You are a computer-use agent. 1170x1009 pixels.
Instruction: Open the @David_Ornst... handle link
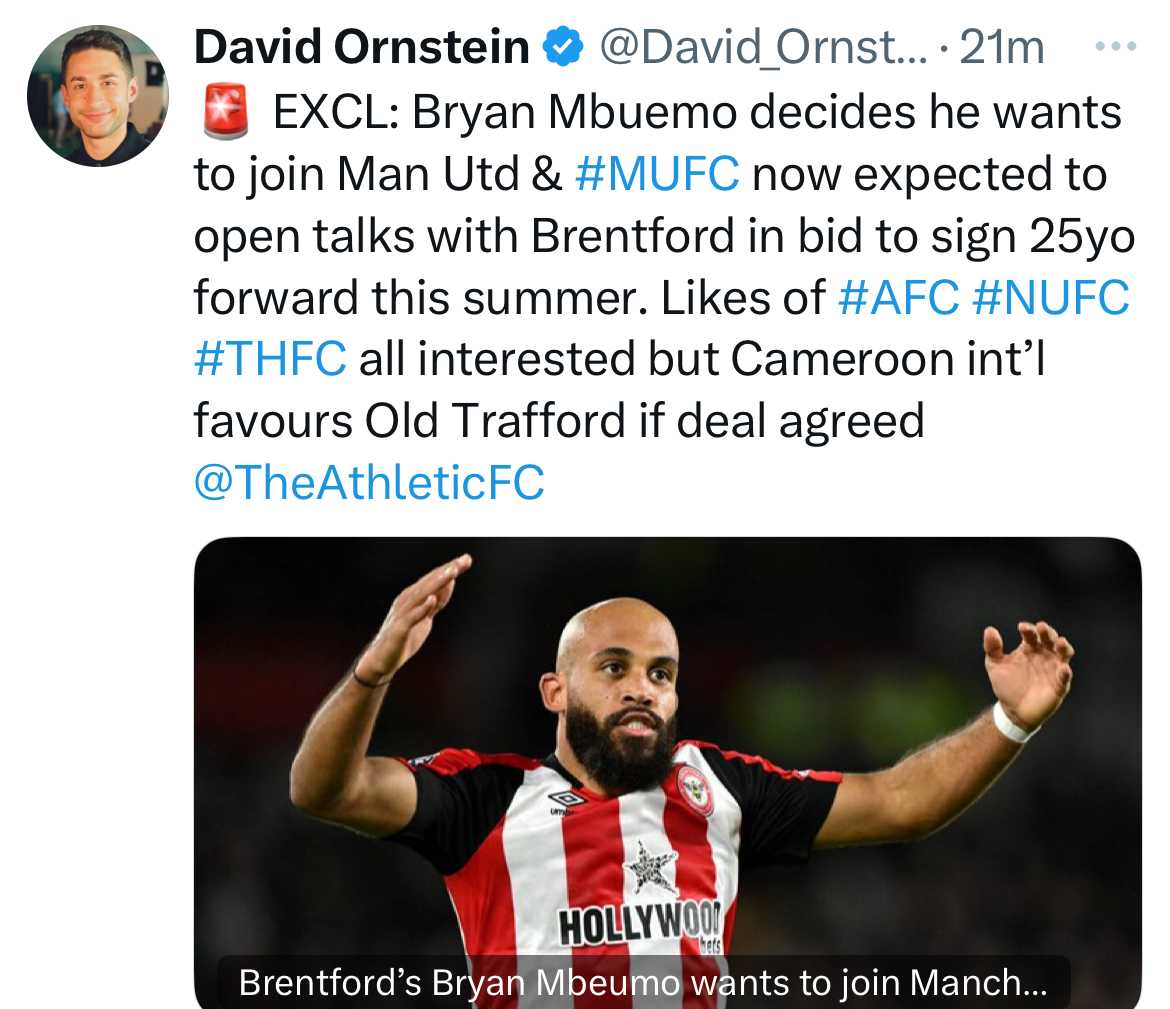pyautogui.click(x=763, y=48)
